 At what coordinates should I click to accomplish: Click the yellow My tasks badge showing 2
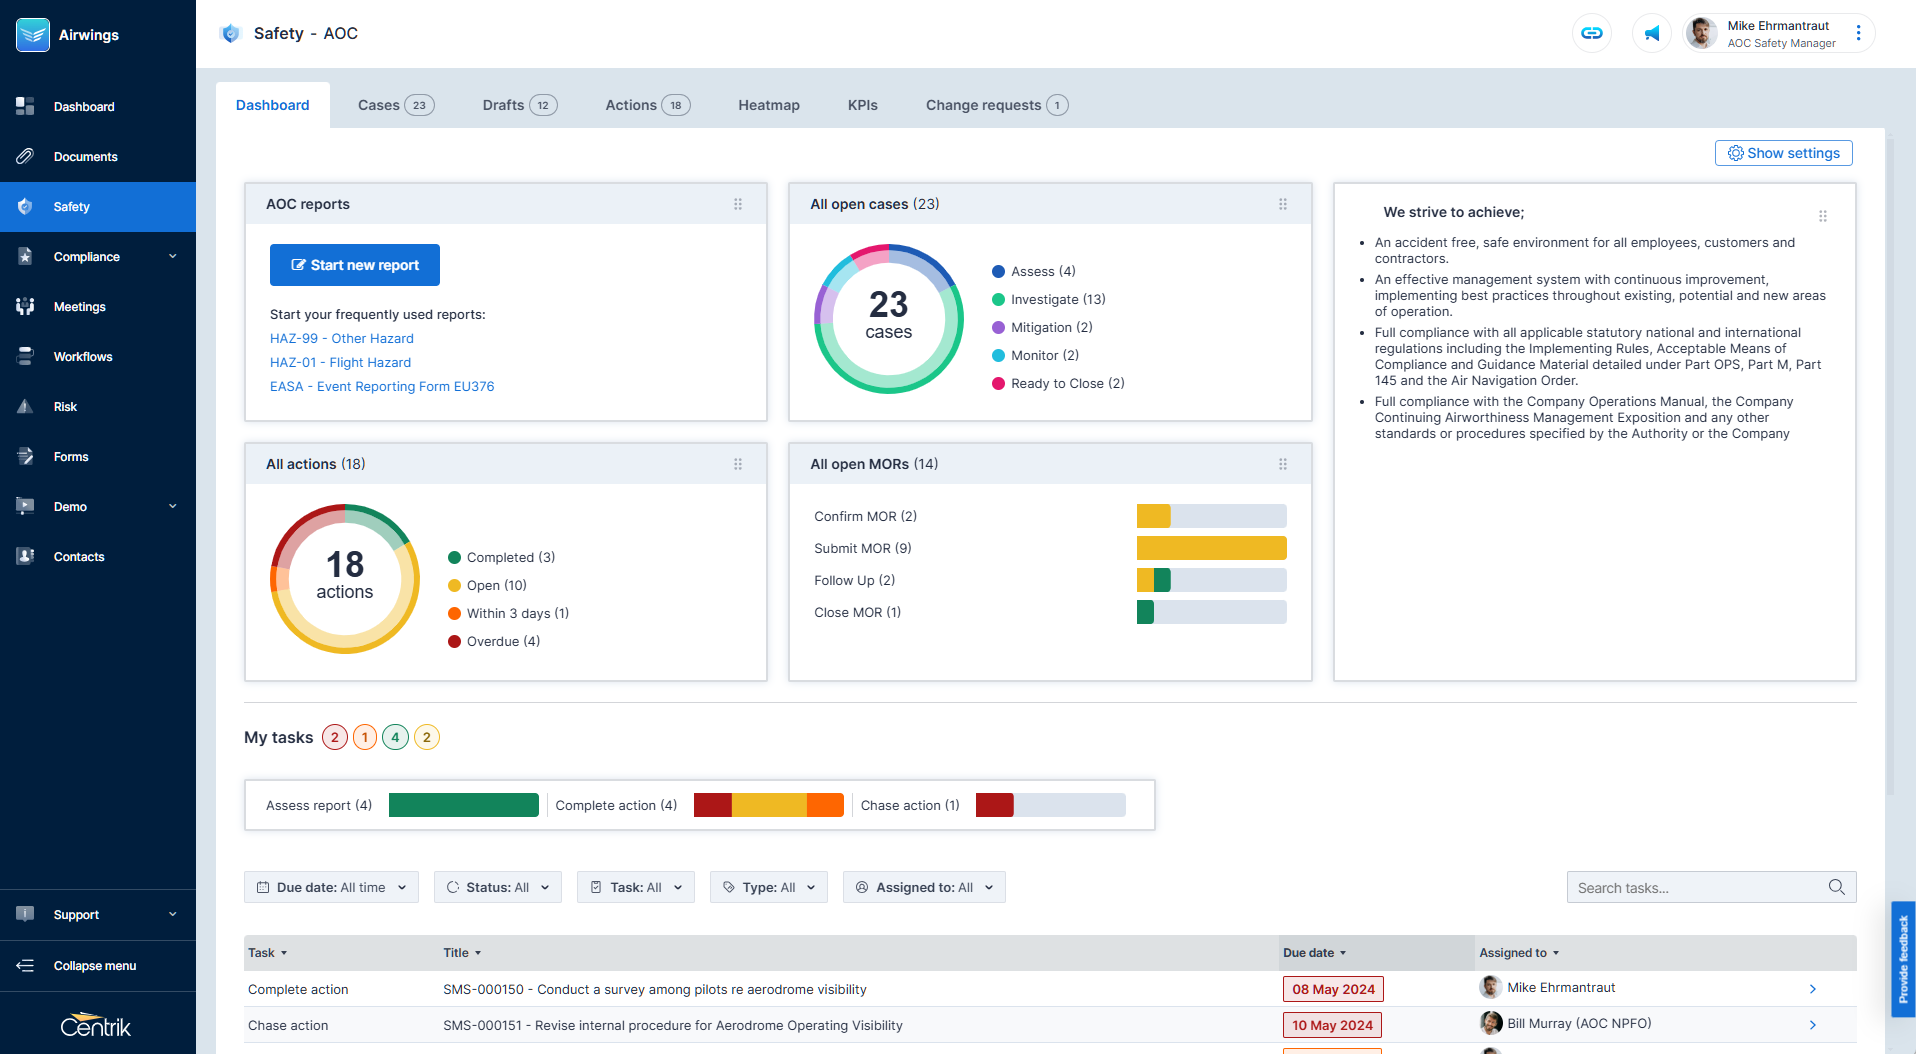click(x=427, y=737)
